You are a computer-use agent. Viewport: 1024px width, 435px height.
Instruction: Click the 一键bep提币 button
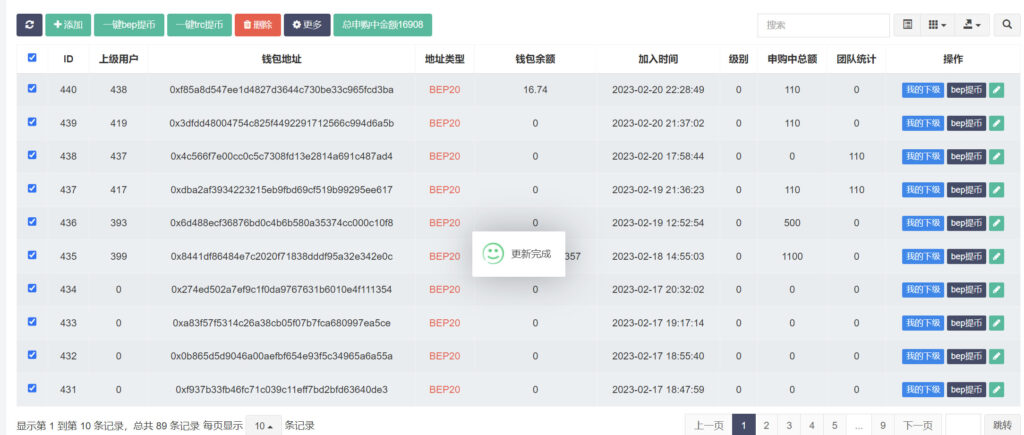point(129,24)
